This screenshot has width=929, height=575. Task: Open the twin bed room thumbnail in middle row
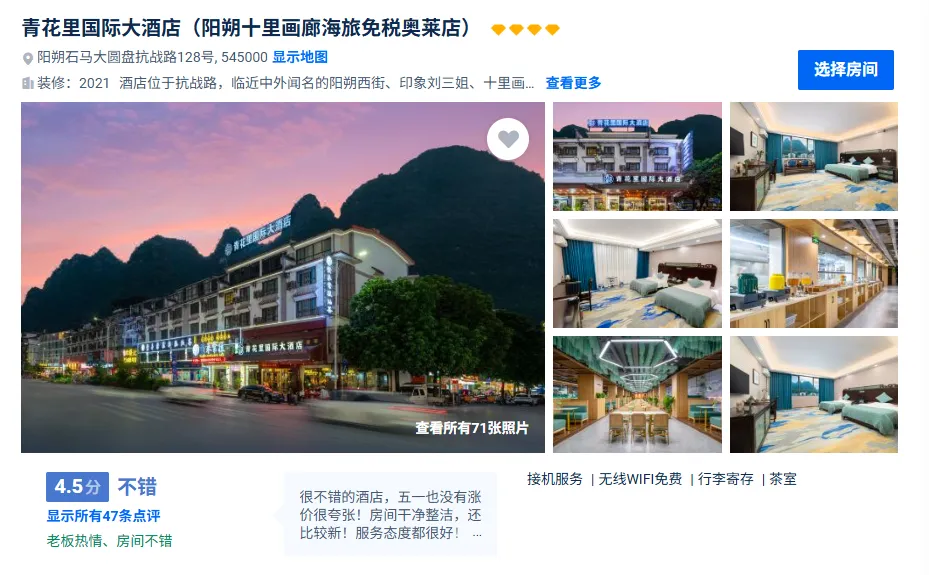(637, 274)
